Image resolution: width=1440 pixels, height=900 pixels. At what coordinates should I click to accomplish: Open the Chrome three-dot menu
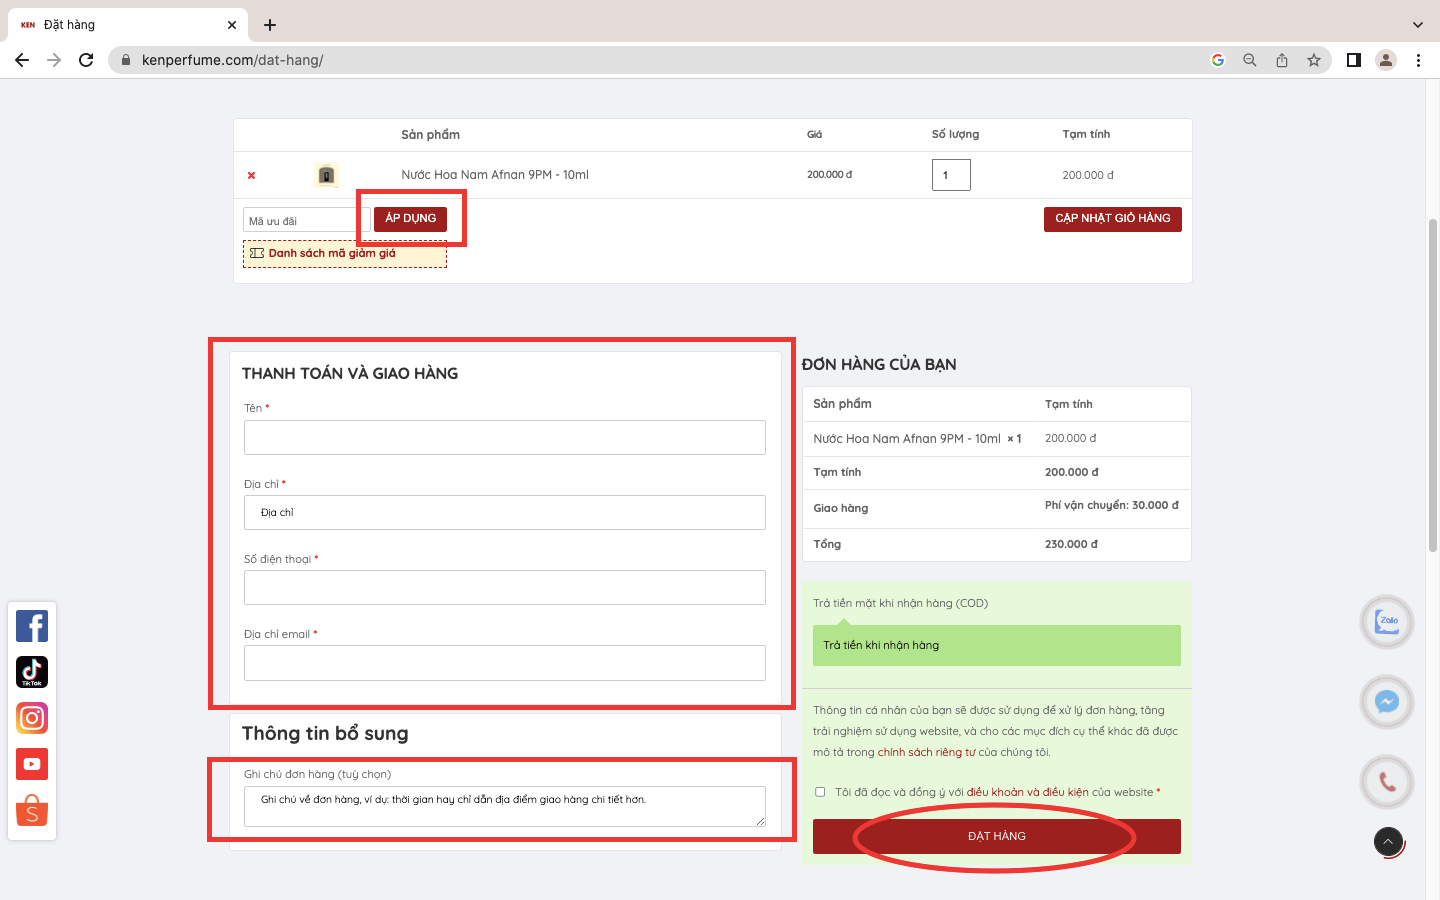coord(1418,60)
